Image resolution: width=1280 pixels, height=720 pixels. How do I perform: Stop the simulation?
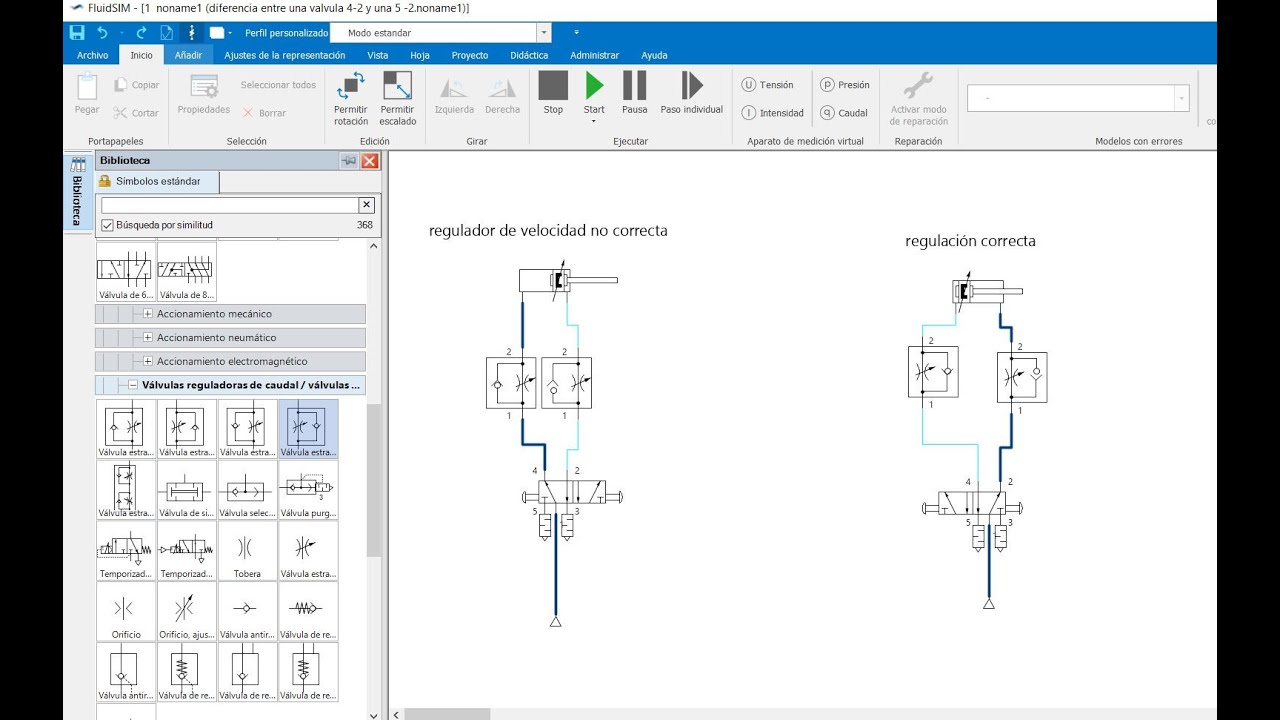[553, 93]
